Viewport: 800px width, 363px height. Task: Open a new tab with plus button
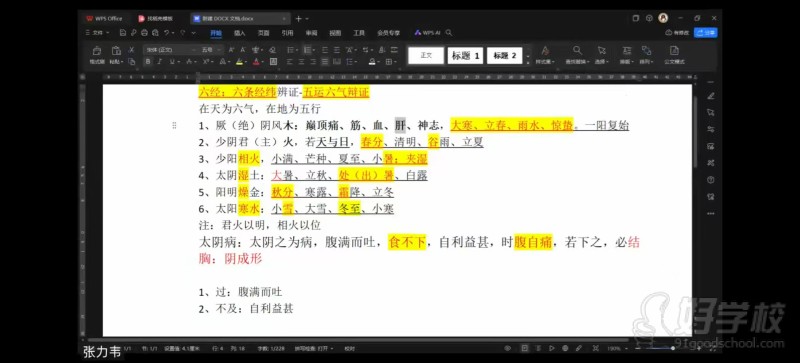[298, 18]
